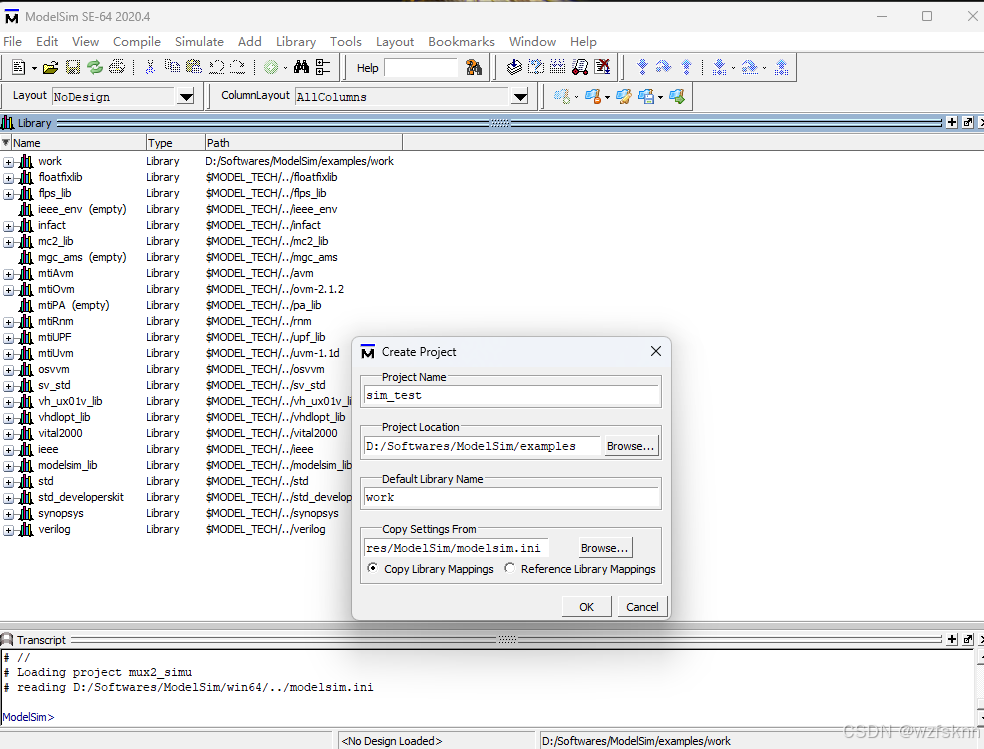Screen dimensions: 984x749
Task: Expand the ieee library node
Action: 8,450
